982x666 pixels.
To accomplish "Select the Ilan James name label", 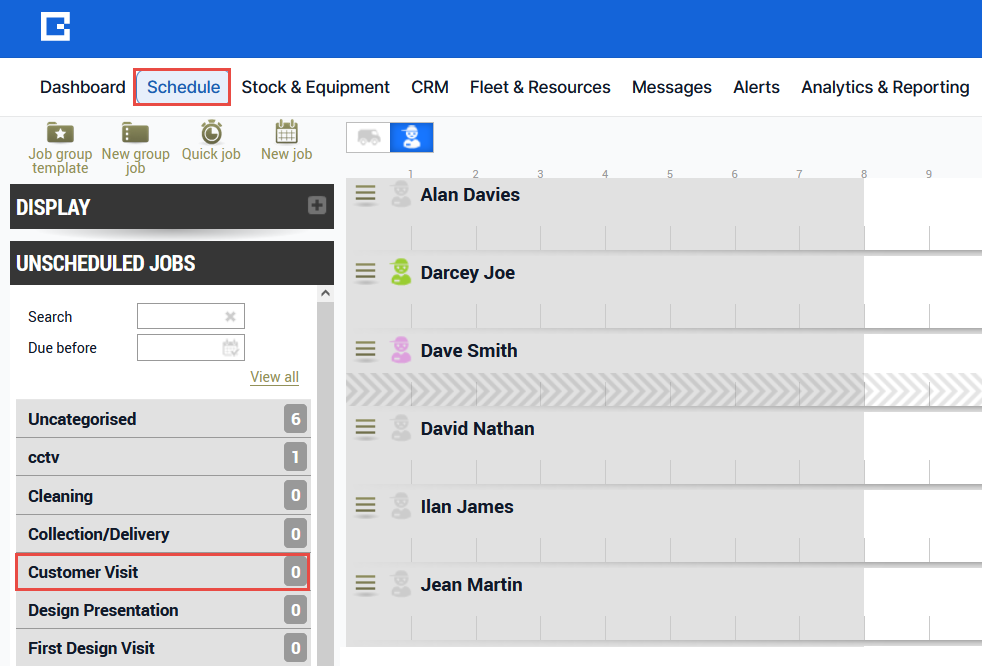I will [467, 506].
